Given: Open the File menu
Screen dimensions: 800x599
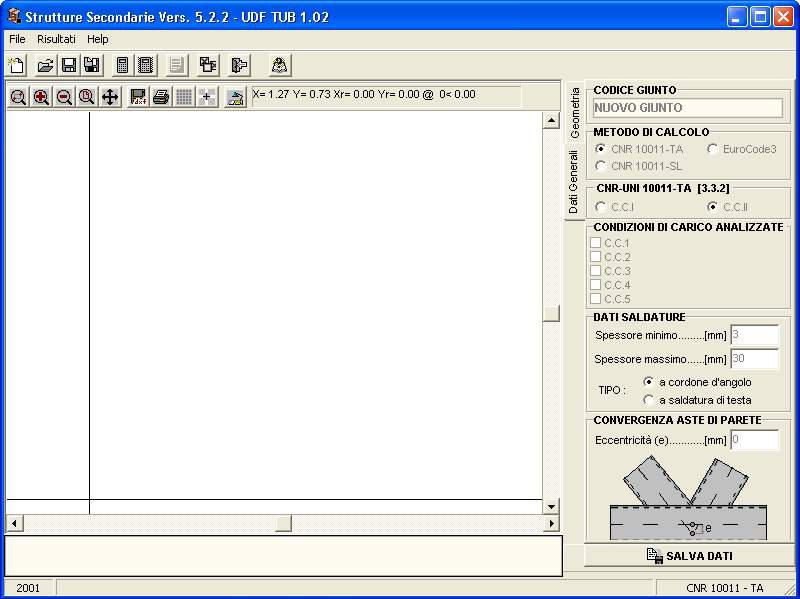Looking at the screenshot, I should tap(16, 39).
